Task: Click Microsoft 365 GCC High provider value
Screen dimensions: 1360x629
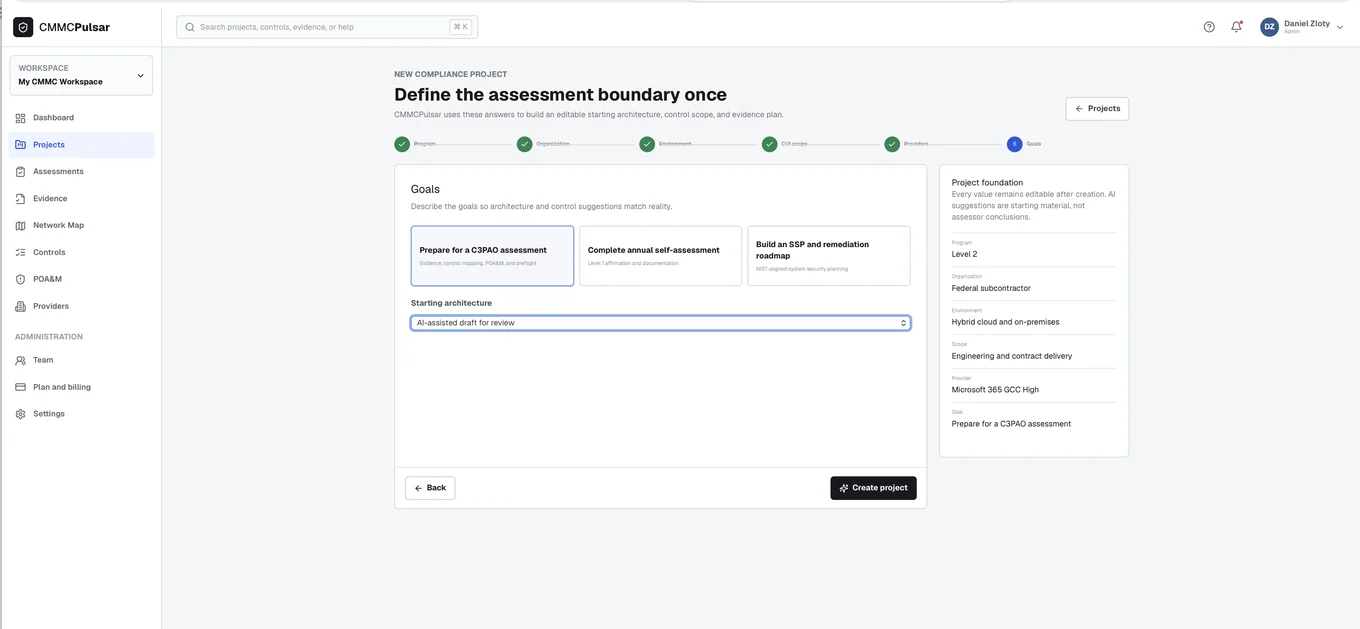Action: pyautogui.click(x=995, y=390)
